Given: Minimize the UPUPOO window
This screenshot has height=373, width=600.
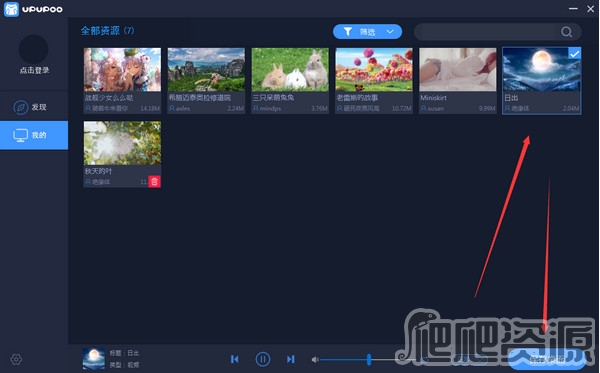Looking at the screenshot, I should [573, 8].
